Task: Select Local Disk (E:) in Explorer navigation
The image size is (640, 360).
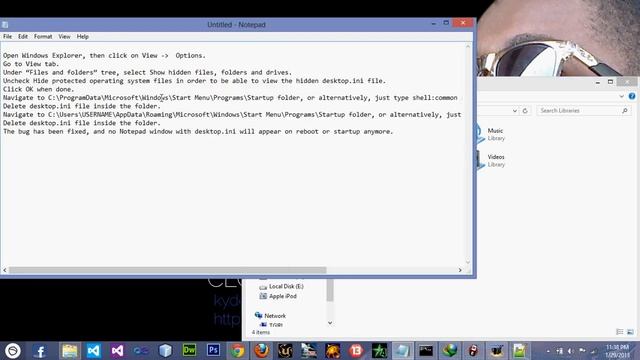Action: click(282, 287)
